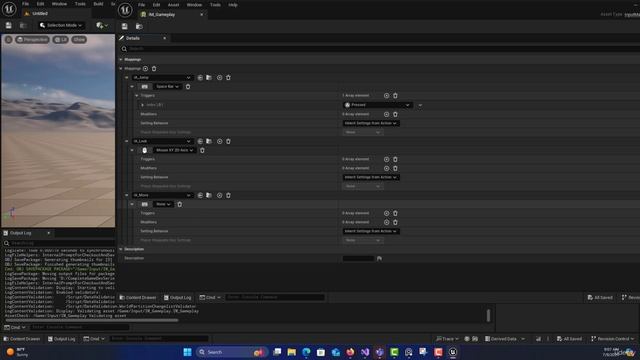
Task: Save current level in main editor toolbar
Action: pos(9,25)
